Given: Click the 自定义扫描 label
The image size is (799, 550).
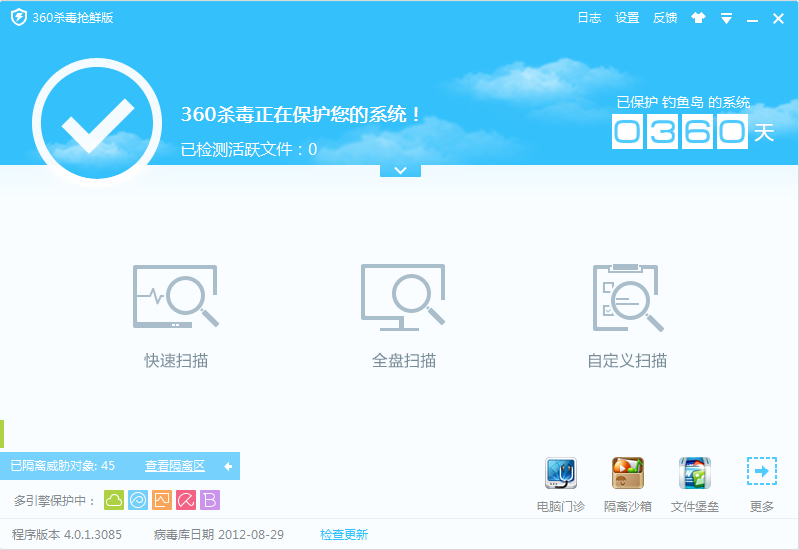Looking at the screenshot, I should point(627,360).
